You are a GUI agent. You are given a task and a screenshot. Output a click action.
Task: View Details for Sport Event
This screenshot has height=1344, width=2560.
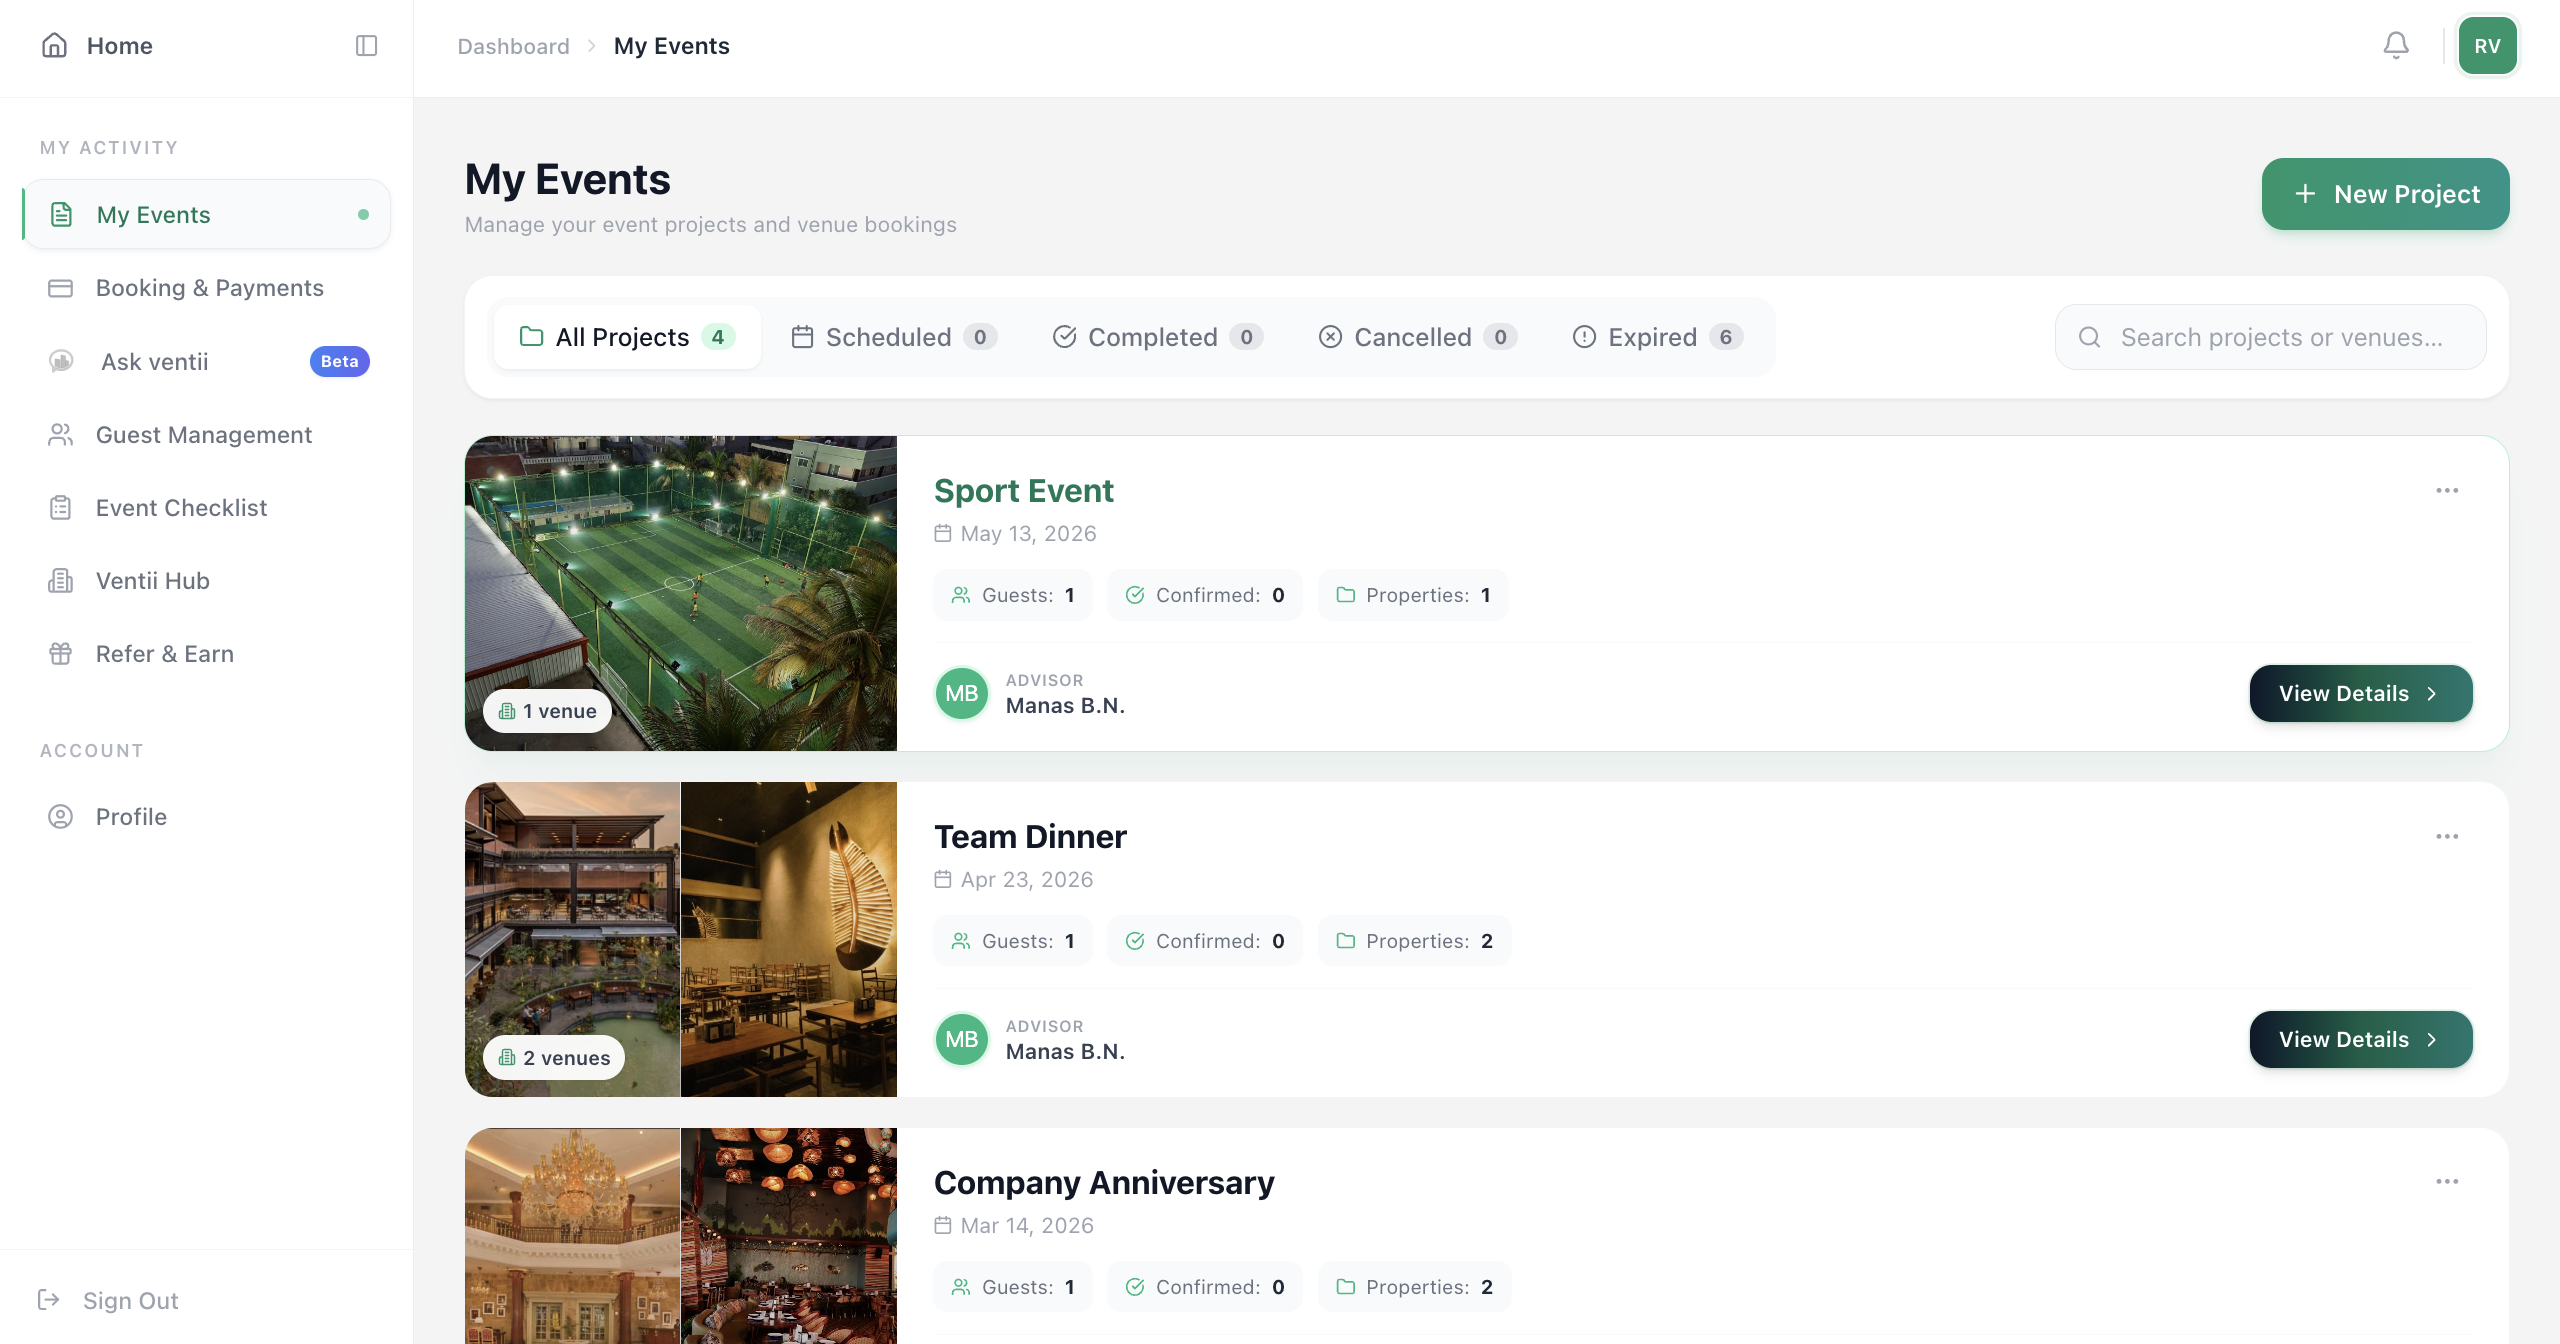[2360, 693]
